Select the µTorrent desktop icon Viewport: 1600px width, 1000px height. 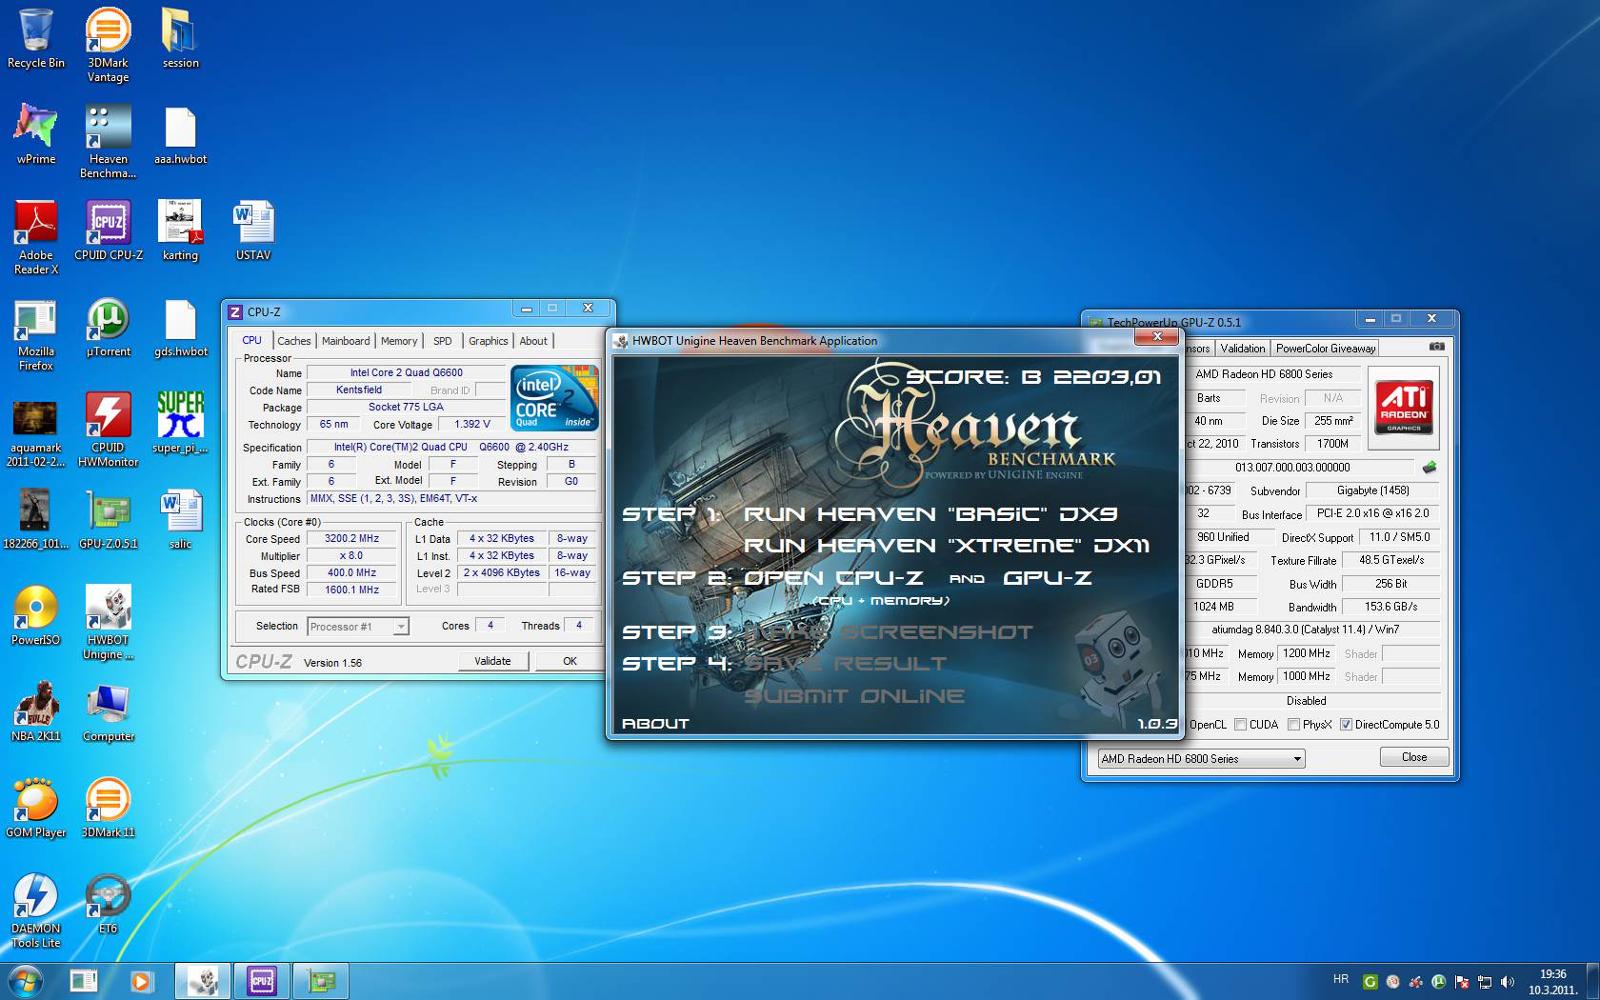point(108,328)
